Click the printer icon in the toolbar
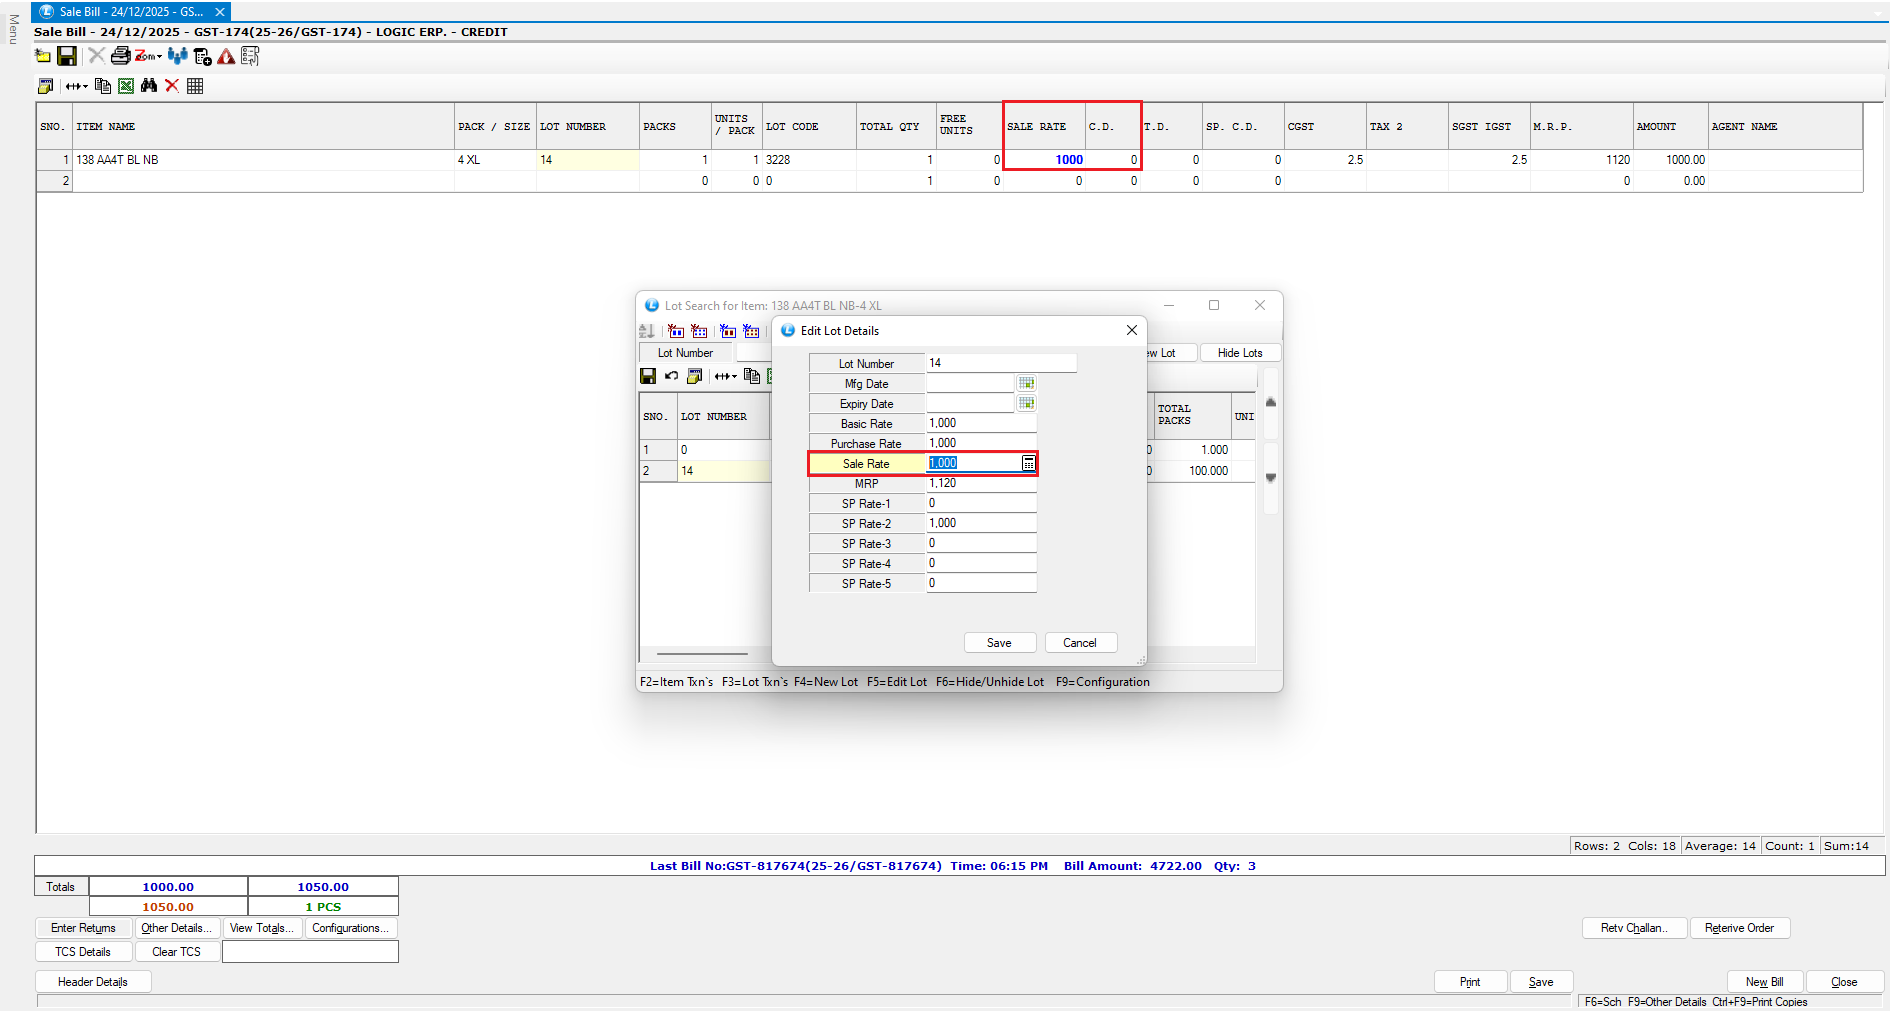Screen dimensions: 1890x1011 tap(120, 56)
